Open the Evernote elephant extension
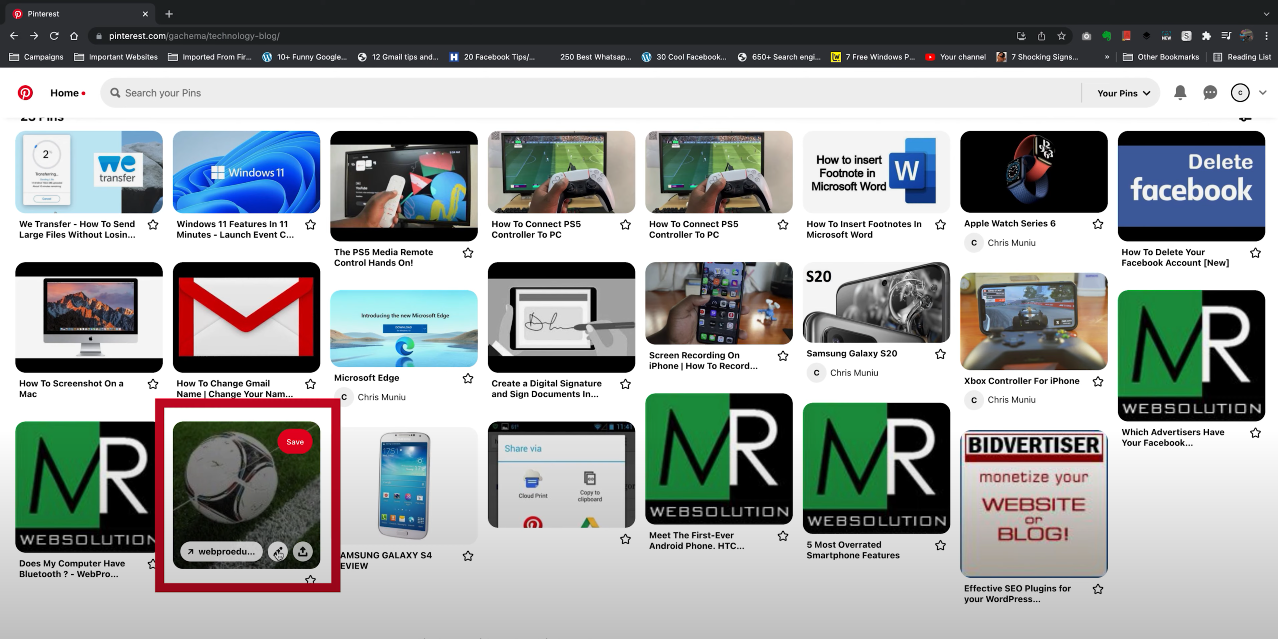Viewport: 1278px width, 639px height. (x=1107, y=36)
